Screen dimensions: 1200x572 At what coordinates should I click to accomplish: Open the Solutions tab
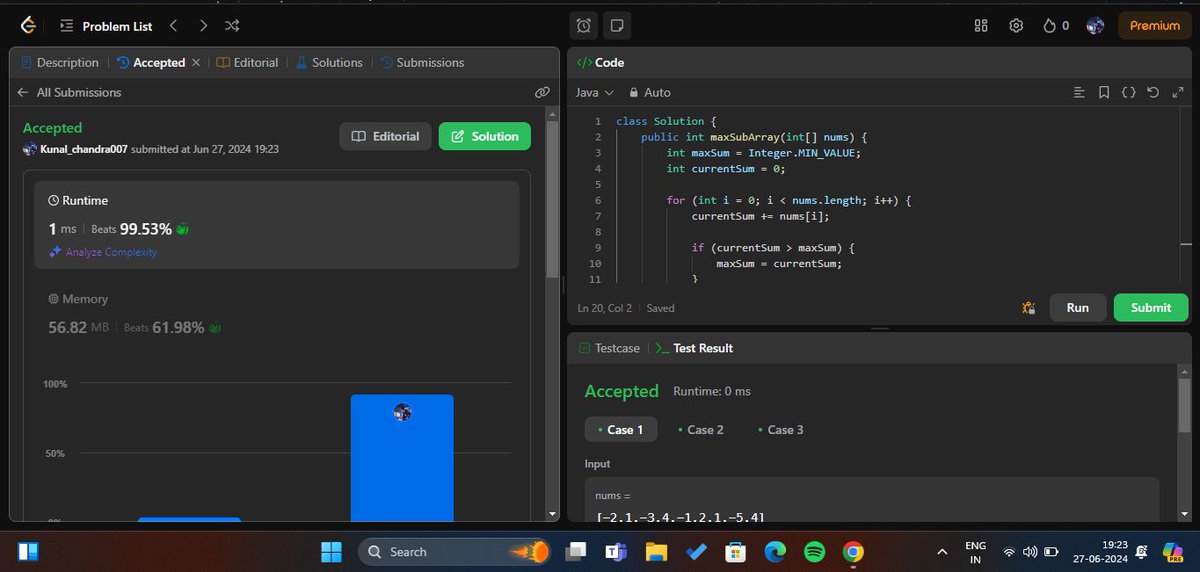(x=328, y=62)
